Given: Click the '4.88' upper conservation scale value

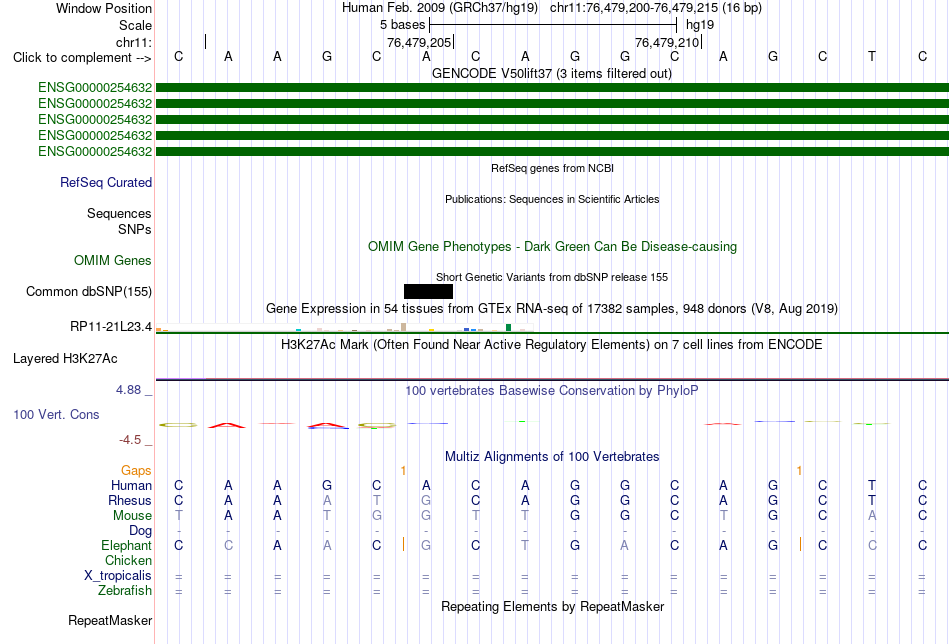Looking at the screenshot, I should [x=128, y=390].
